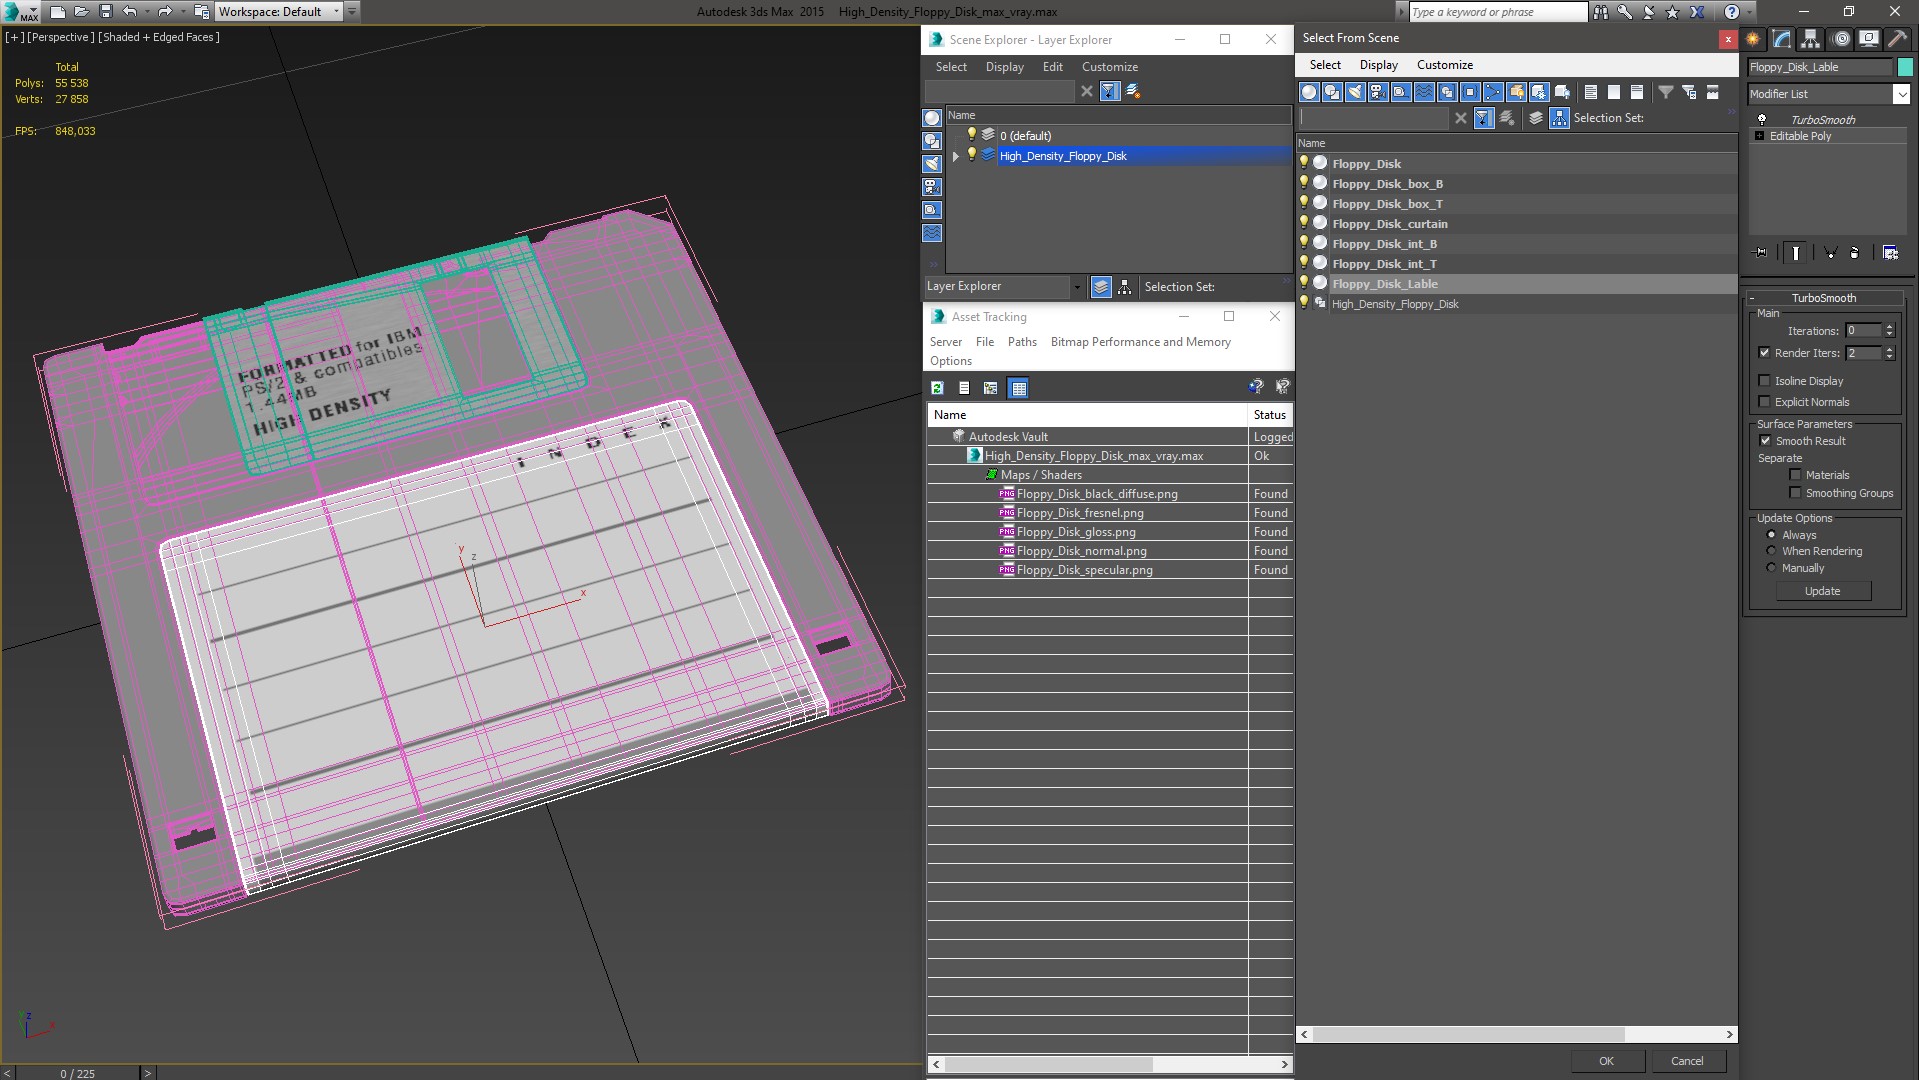Open Layer Explorer selector dropdown arrow

1076,287
